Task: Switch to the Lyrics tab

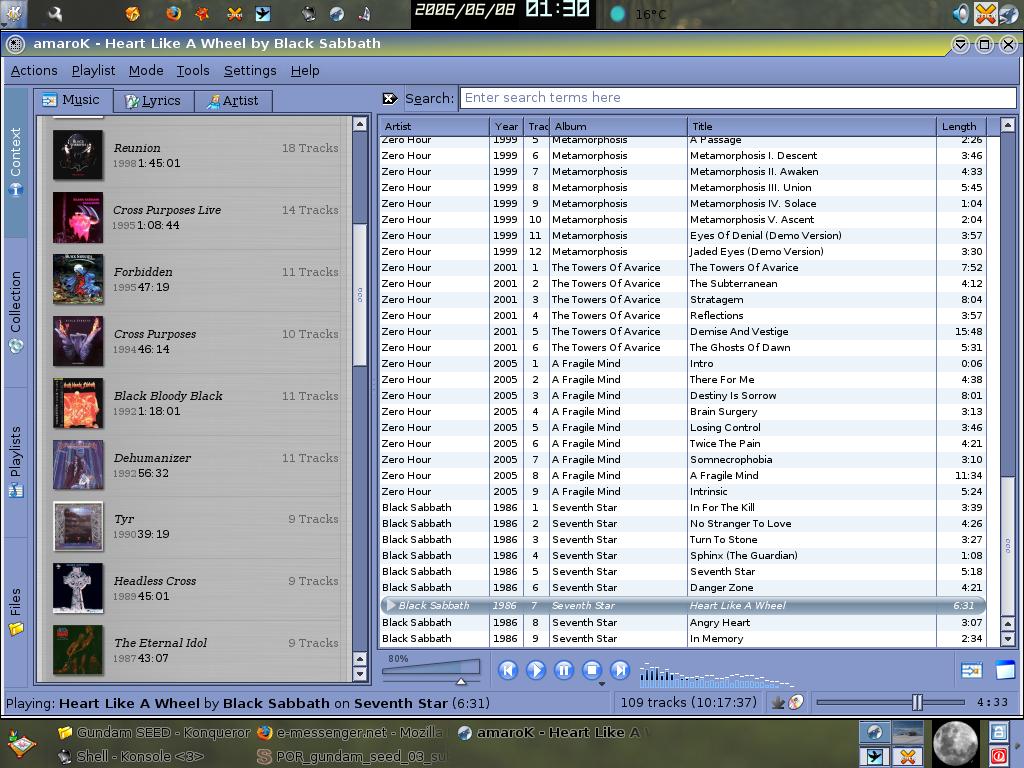Action: [153, 101]
